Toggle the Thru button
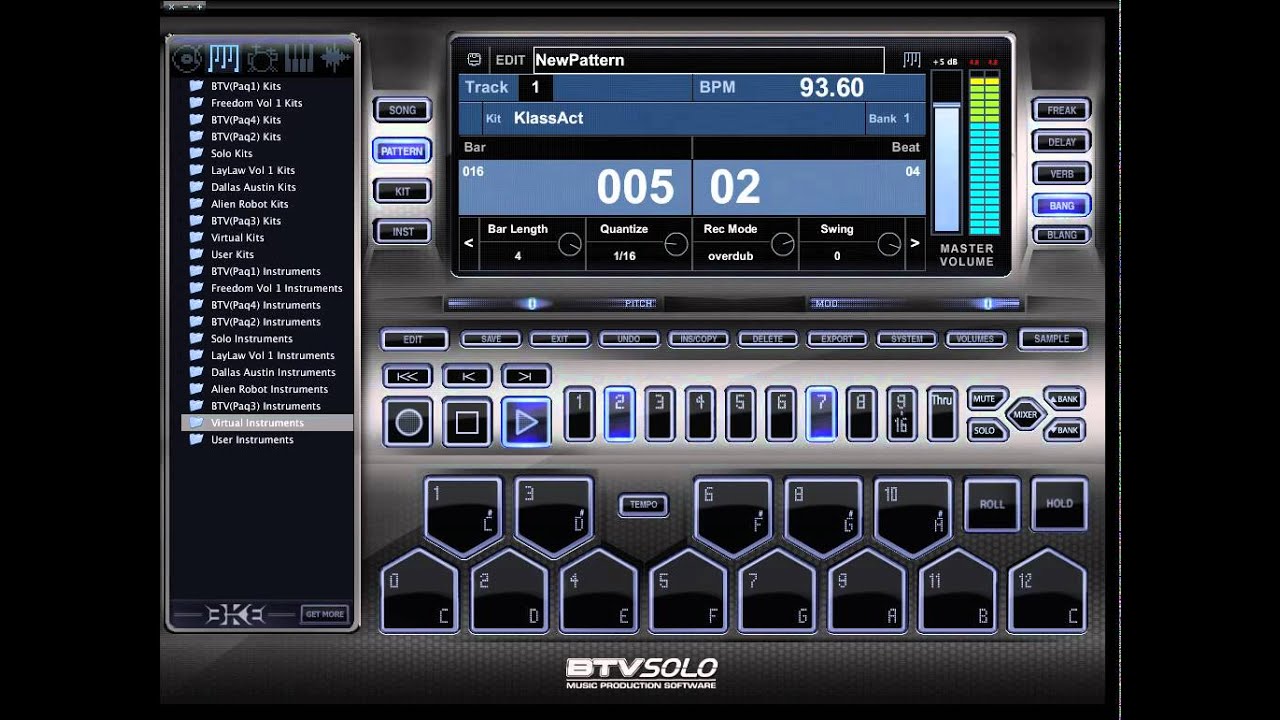Viewport: 1280px width, 720px height. 942,414
